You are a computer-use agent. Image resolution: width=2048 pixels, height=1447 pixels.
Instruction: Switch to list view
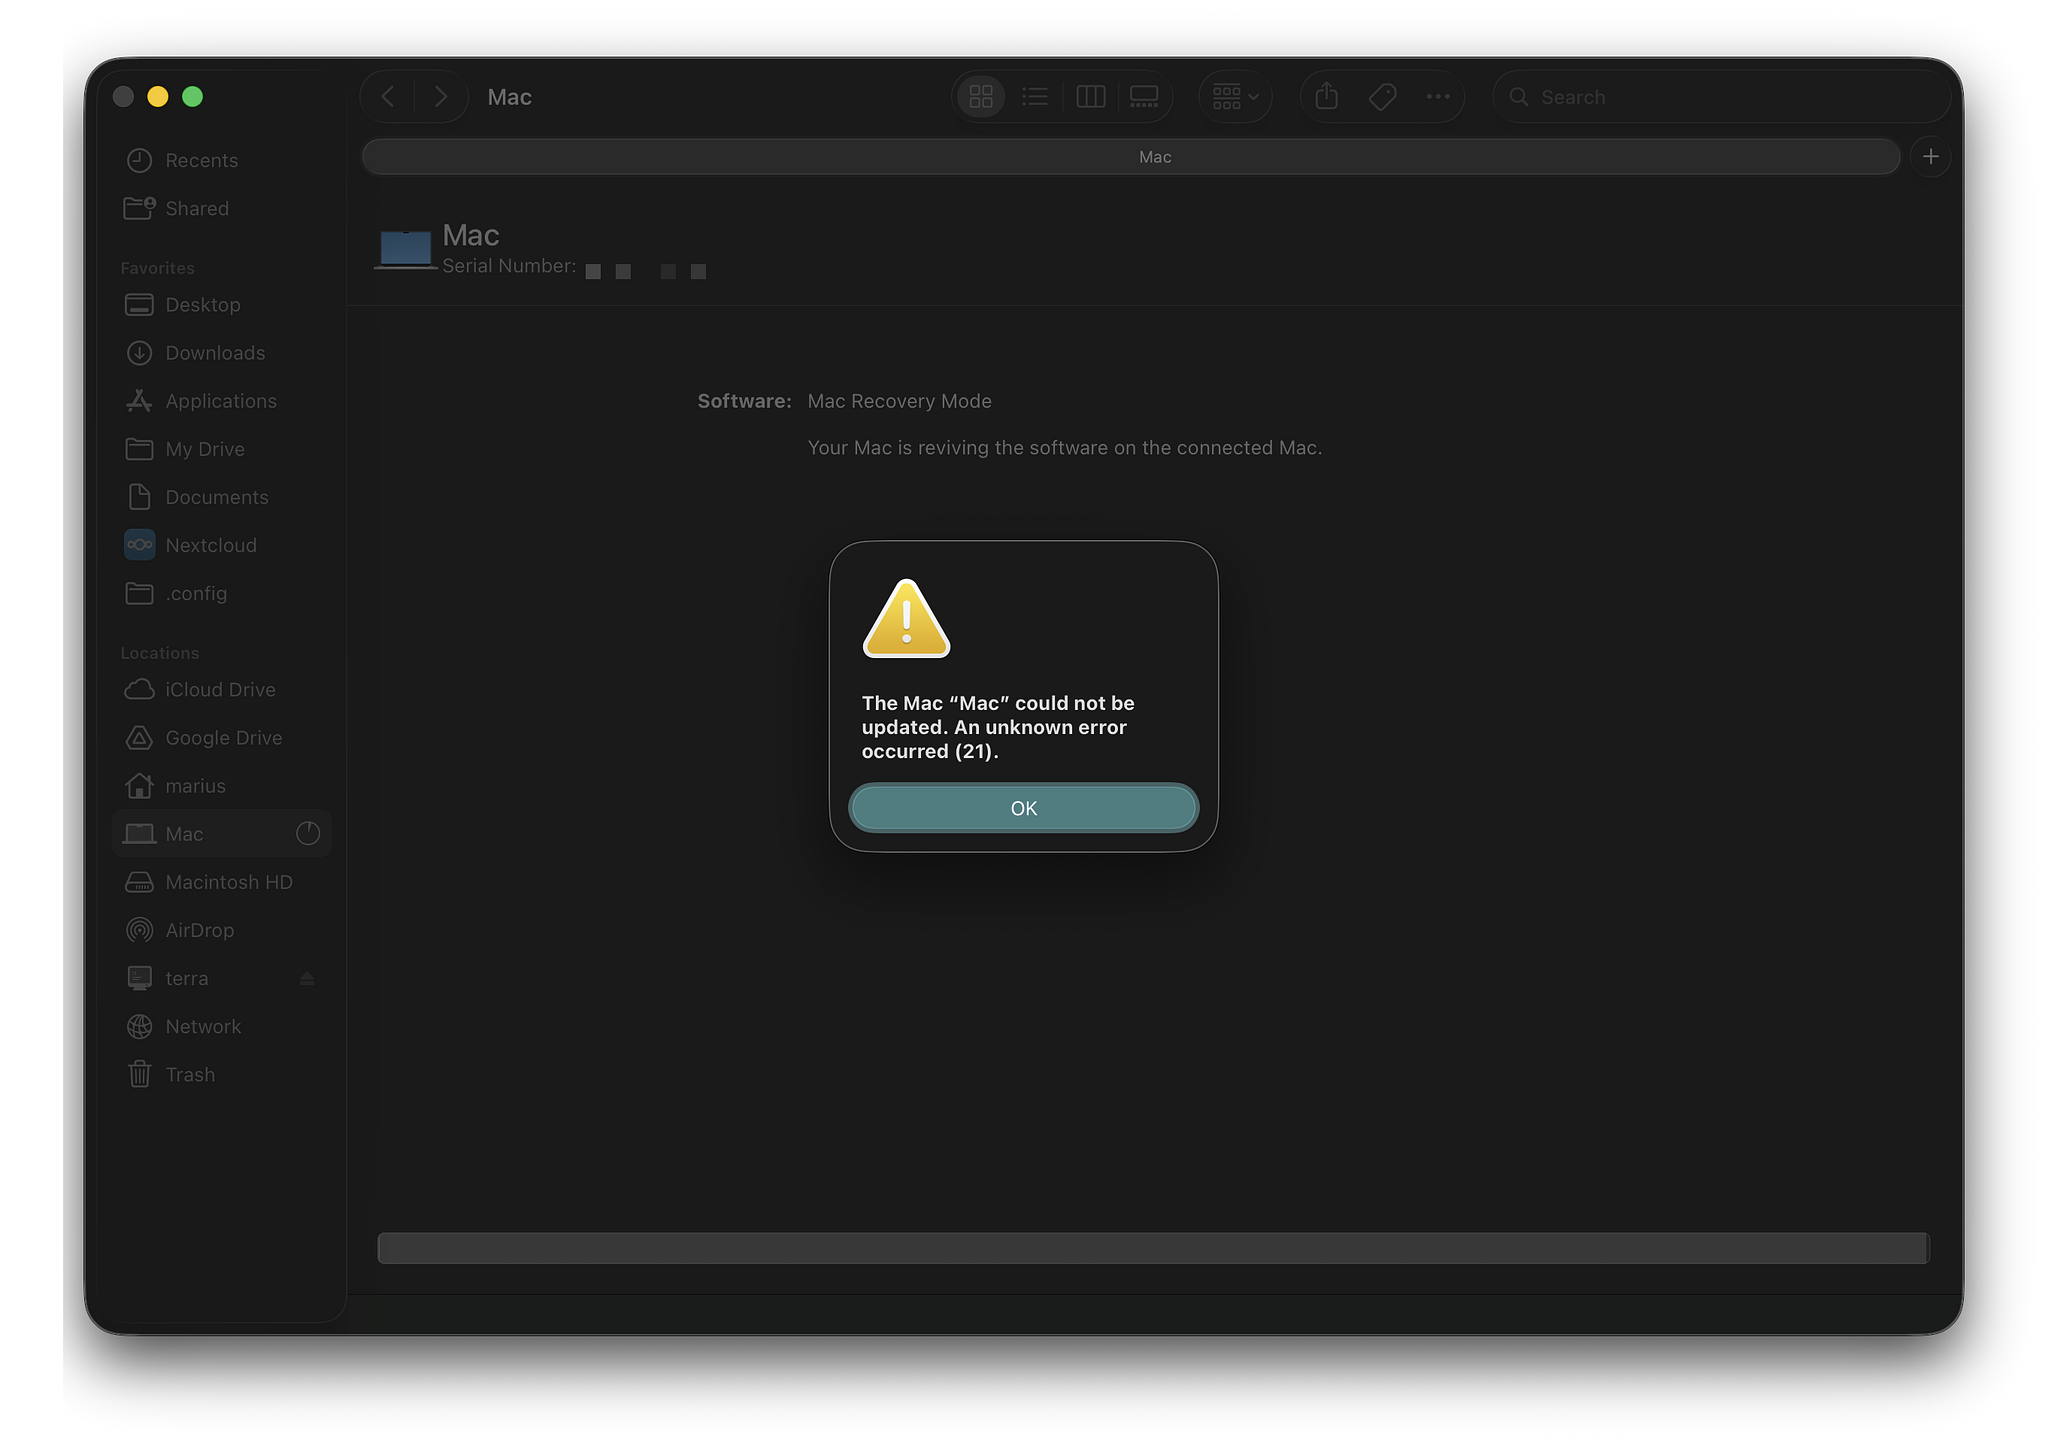[1035, 97]
